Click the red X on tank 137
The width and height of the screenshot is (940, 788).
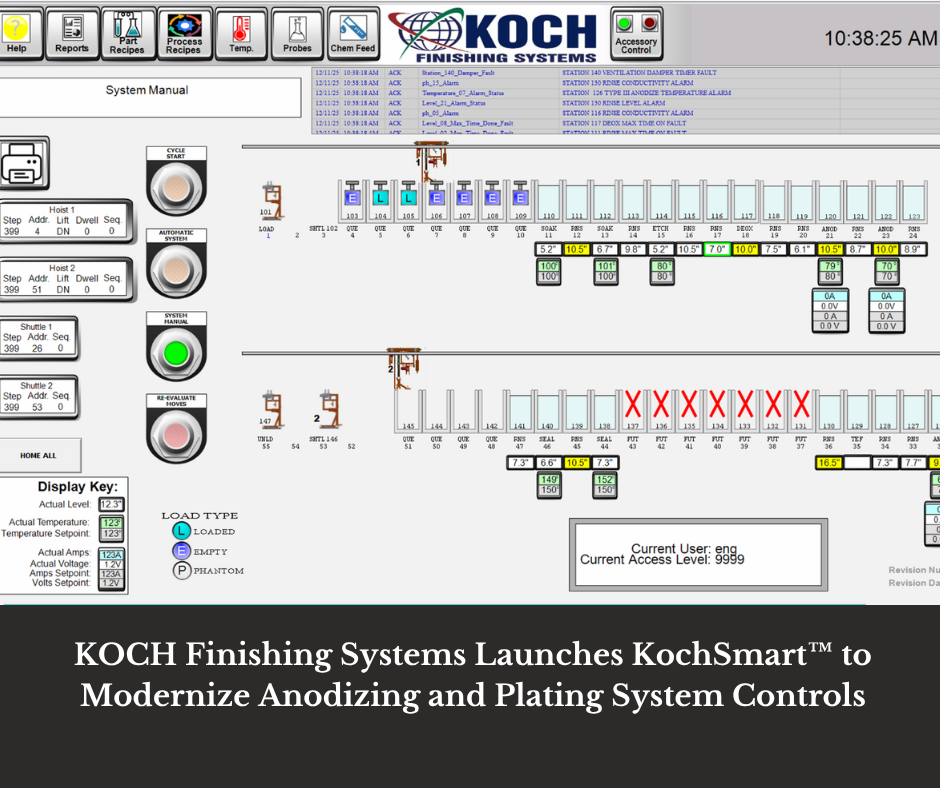(x=632, y=404)
